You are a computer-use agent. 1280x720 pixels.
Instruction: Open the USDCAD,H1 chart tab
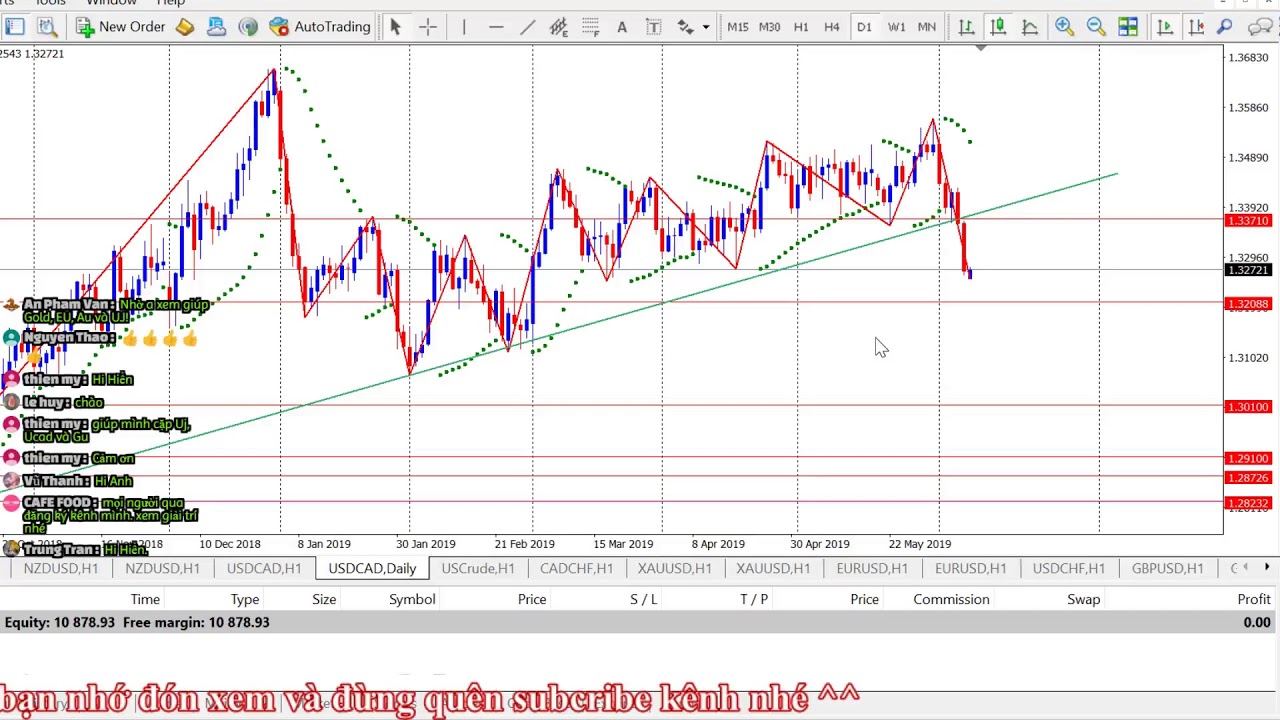pos(264,568)
